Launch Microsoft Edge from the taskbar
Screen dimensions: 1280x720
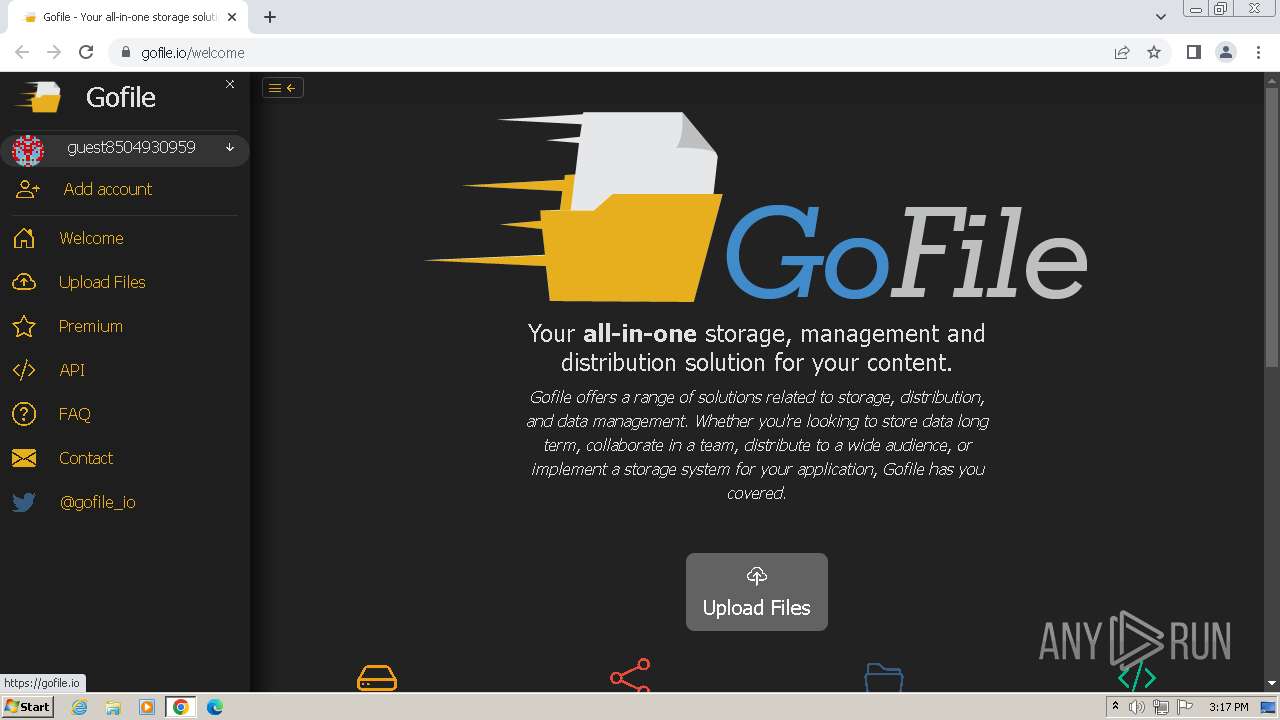(x=214, y=707)
